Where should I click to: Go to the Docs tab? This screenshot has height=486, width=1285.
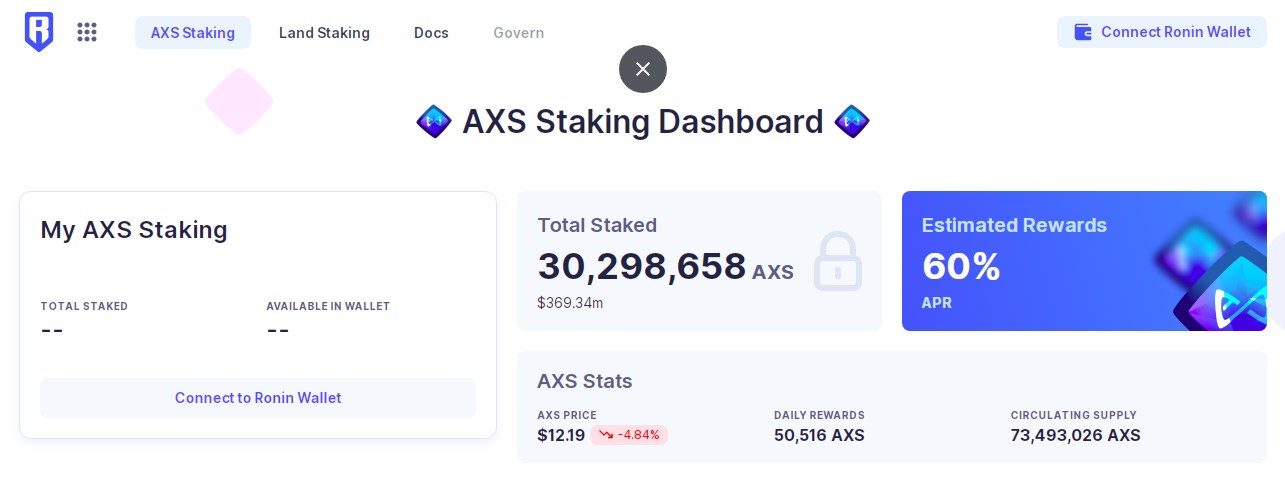pos(431,32)
